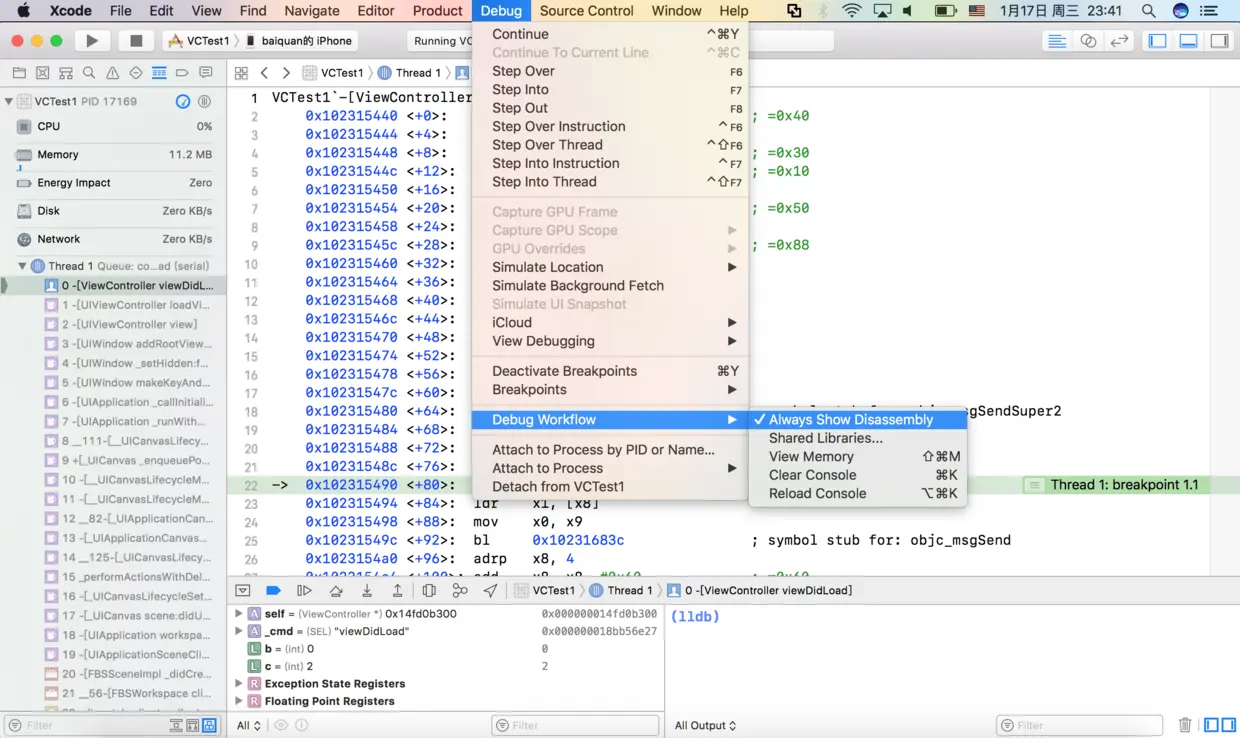Open the Report navigator speech-bubble icon

[x=206, y=73]
